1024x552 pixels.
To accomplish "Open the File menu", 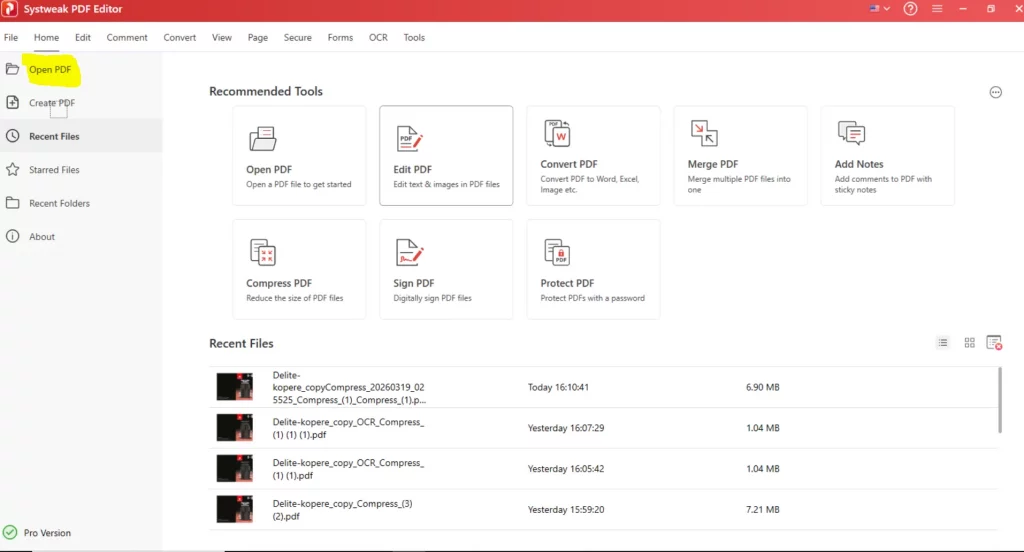I will click(11, 37).
